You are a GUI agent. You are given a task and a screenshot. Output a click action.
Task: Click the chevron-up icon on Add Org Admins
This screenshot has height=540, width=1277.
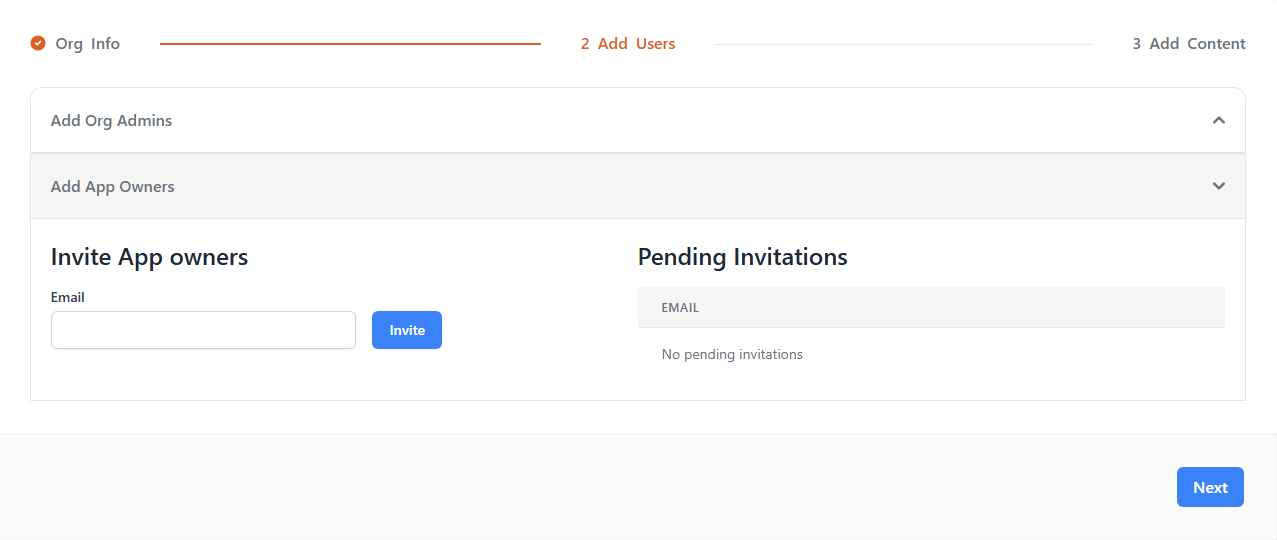(1218, 120)
